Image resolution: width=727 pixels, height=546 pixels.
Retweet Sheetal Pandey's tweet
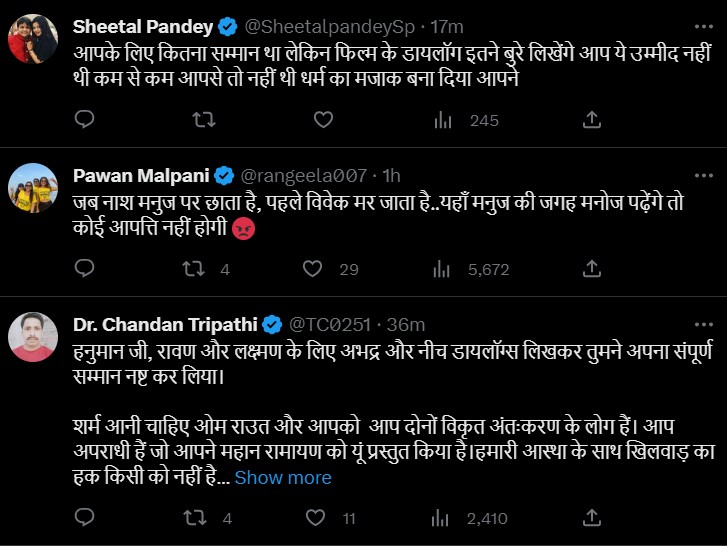(x=203, y=120)
